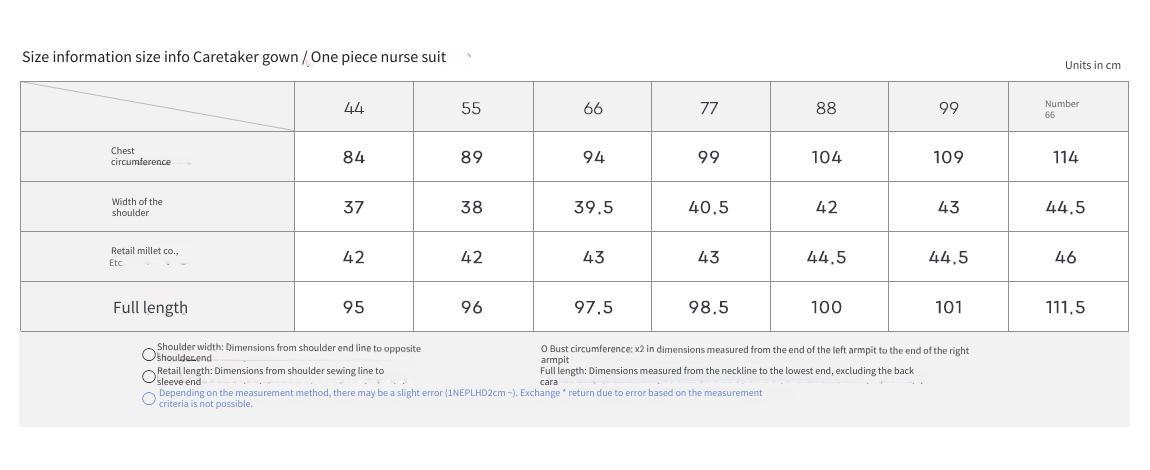Select the size 88 column header
The height and width of the screenshot is (470, 1150).
pyautogui.click(x=826, y=108)
